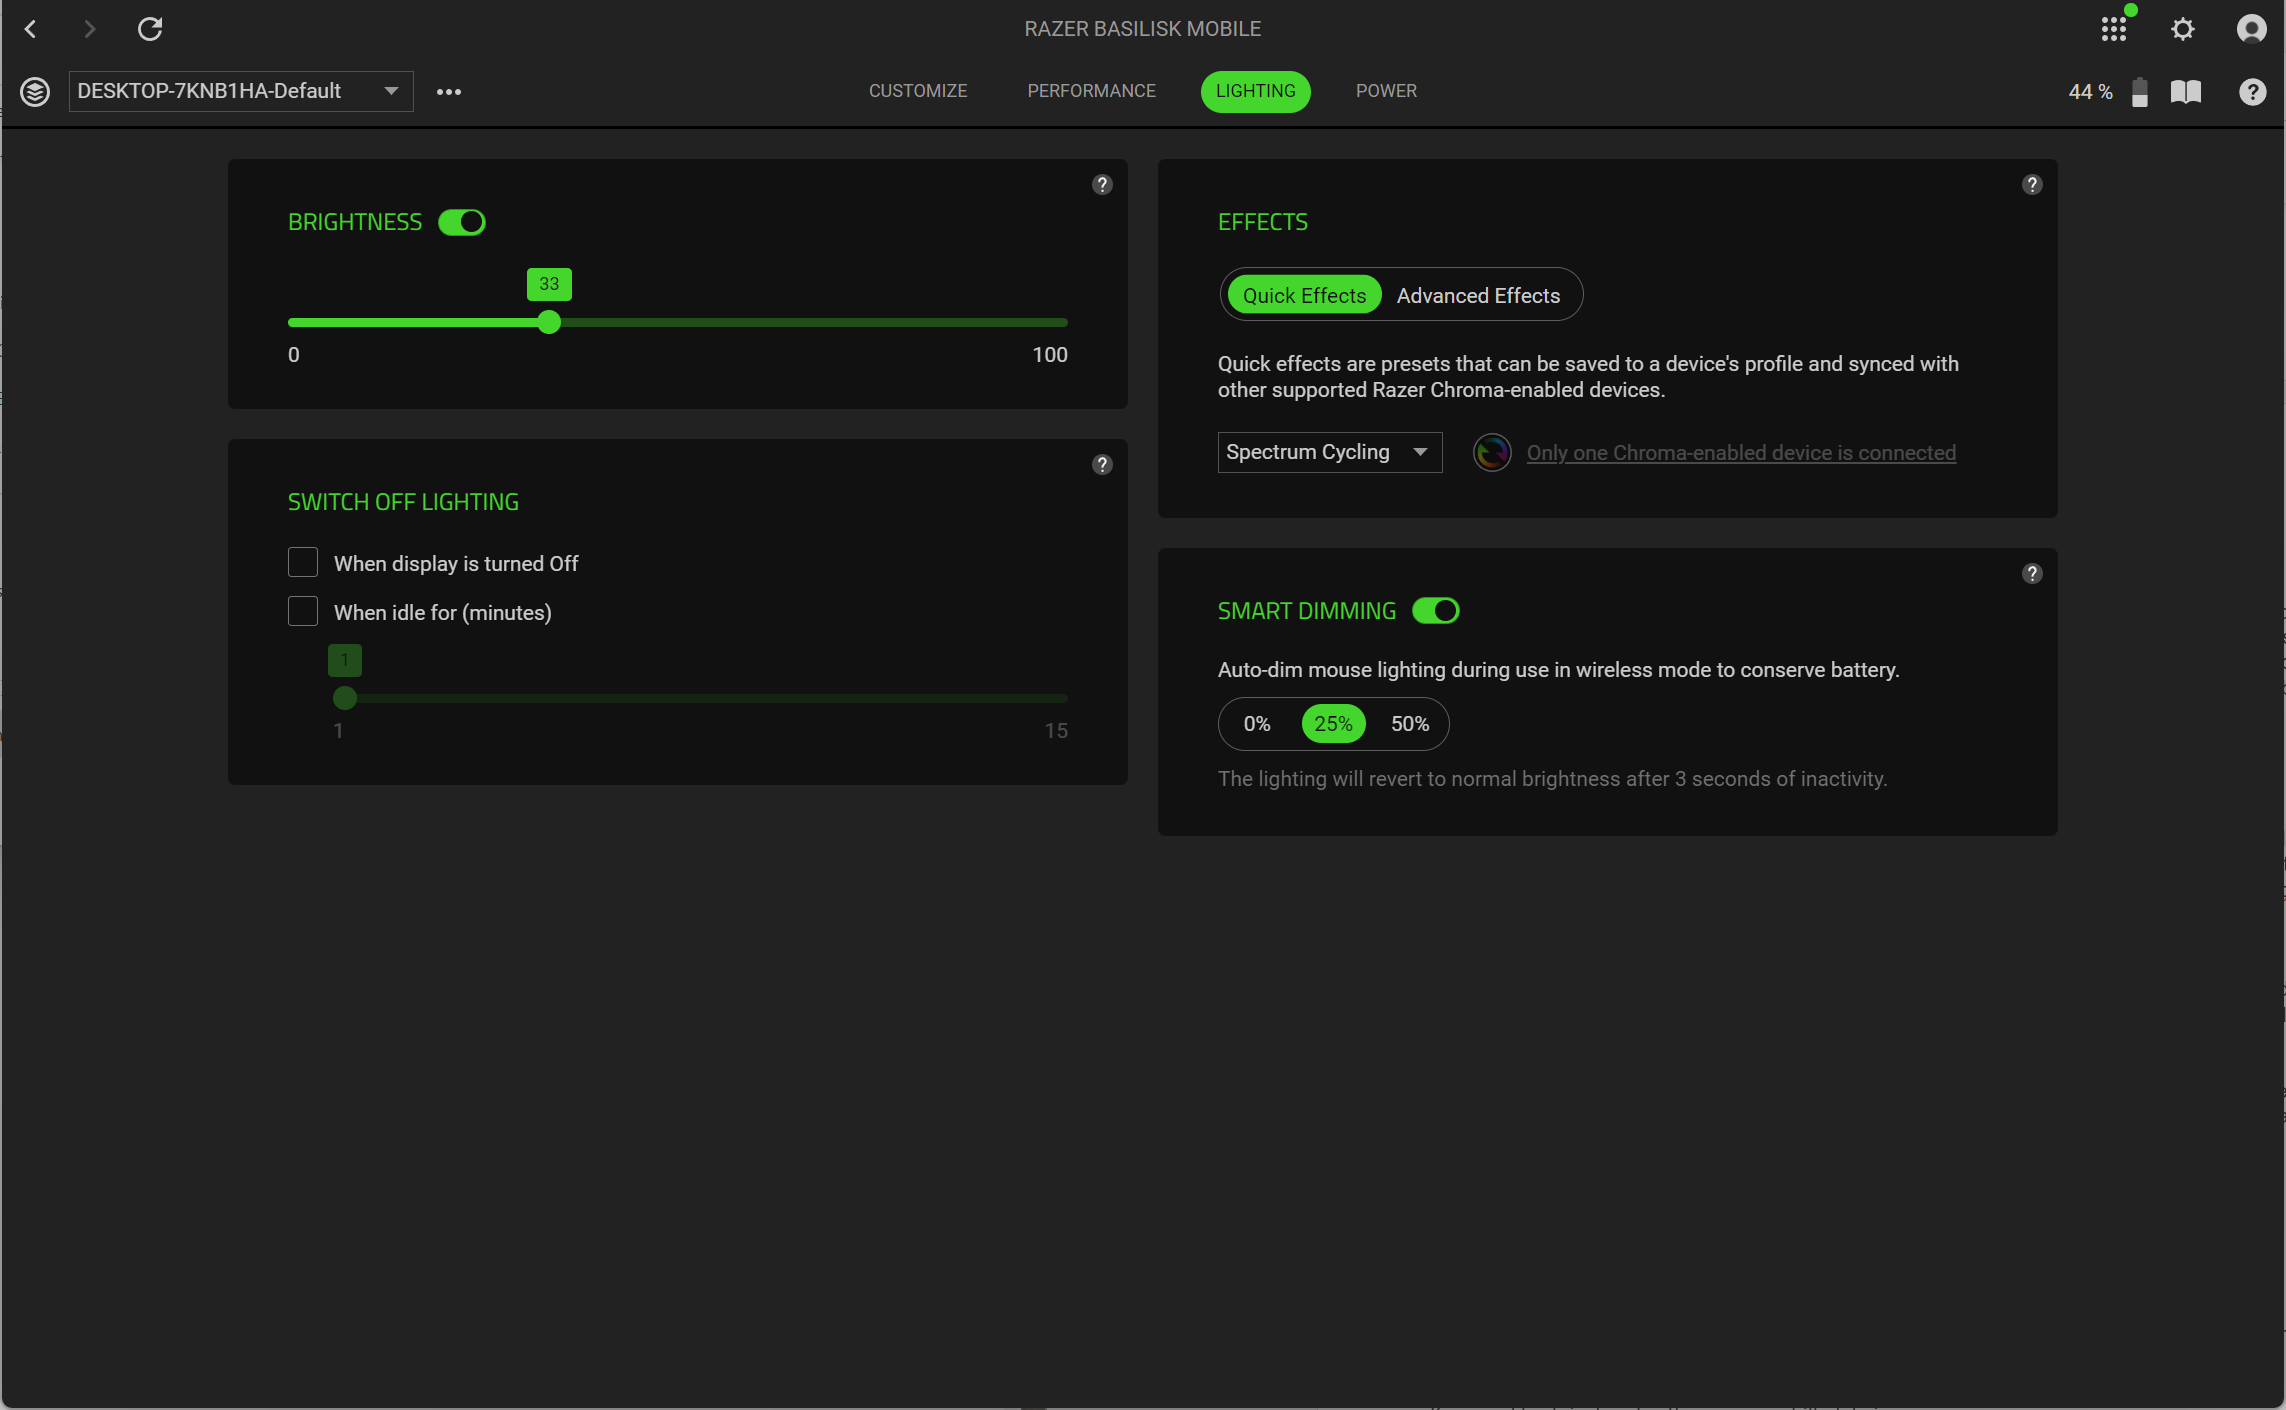Open the user guide book icon
Screen dimensions: 2286x1410
2186,92
